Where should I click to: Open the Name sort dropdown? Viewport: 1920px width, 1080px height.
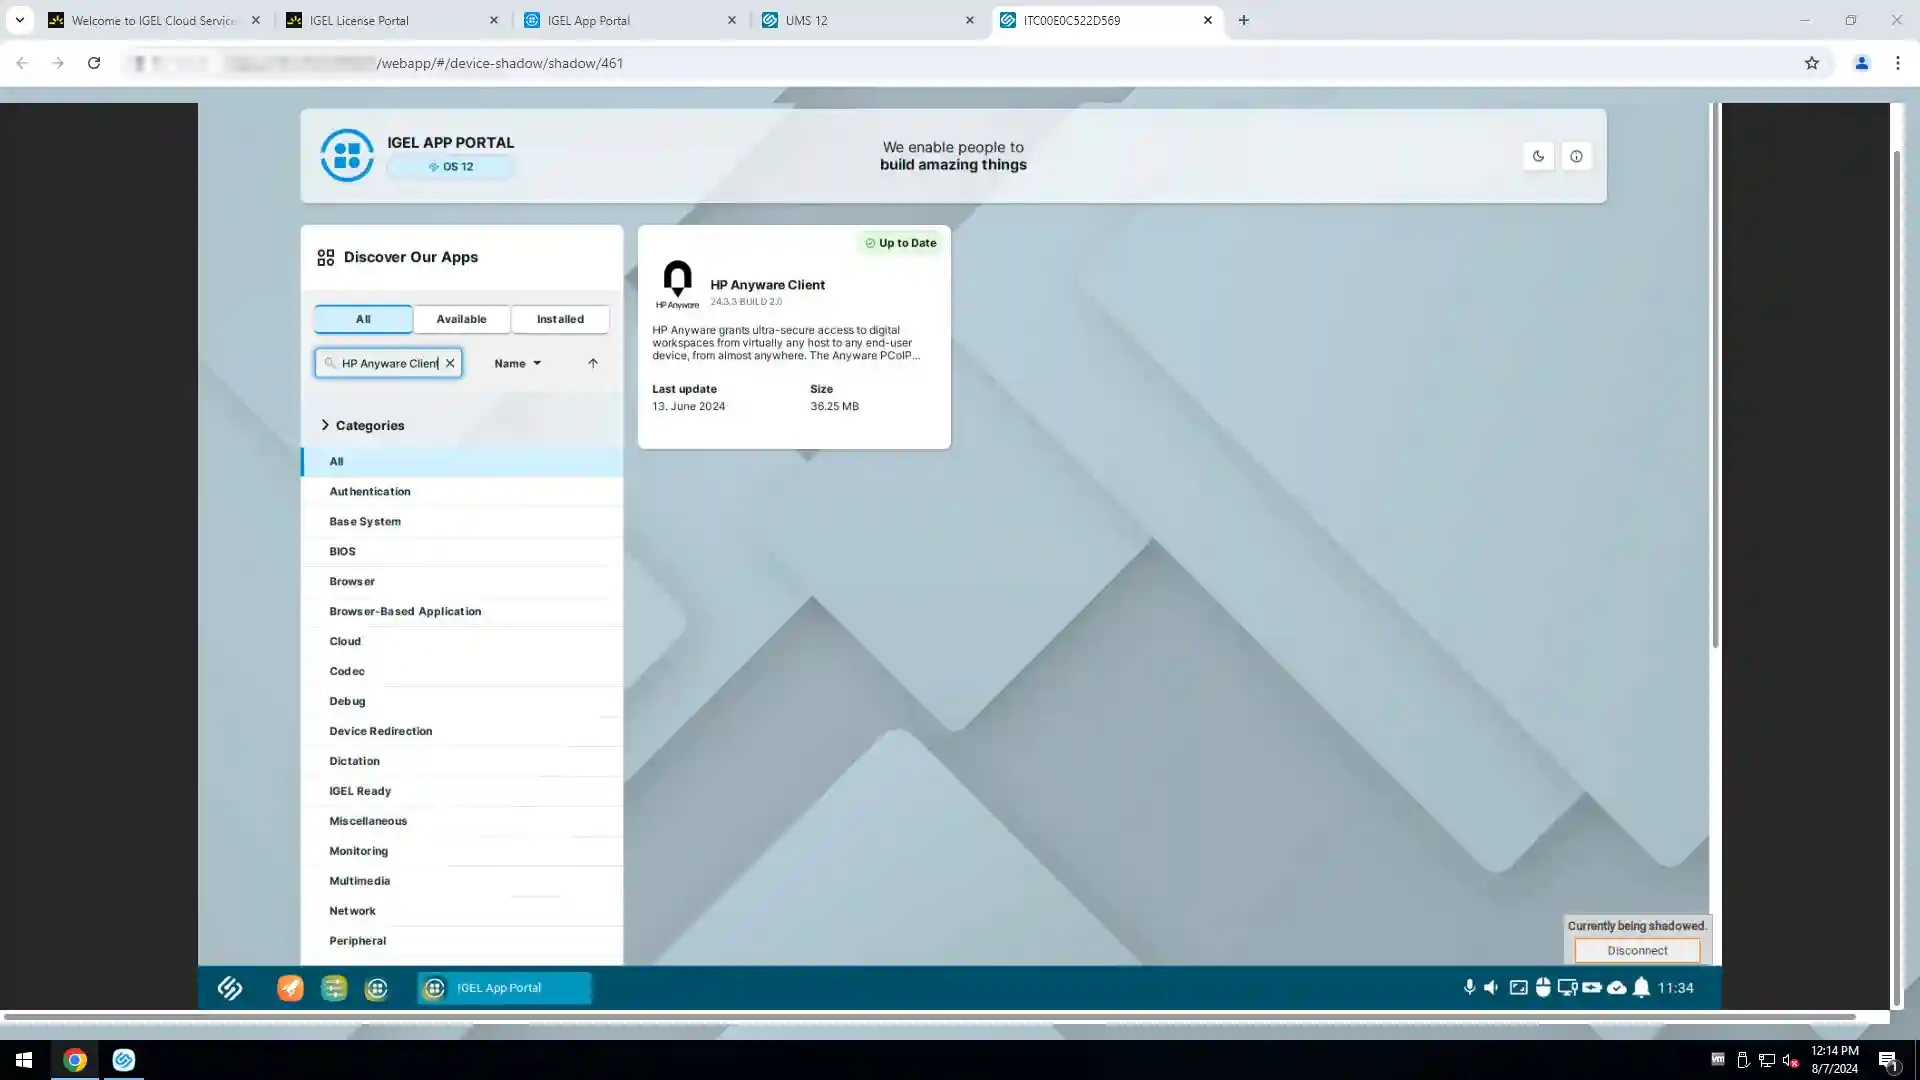pos(517,363)
